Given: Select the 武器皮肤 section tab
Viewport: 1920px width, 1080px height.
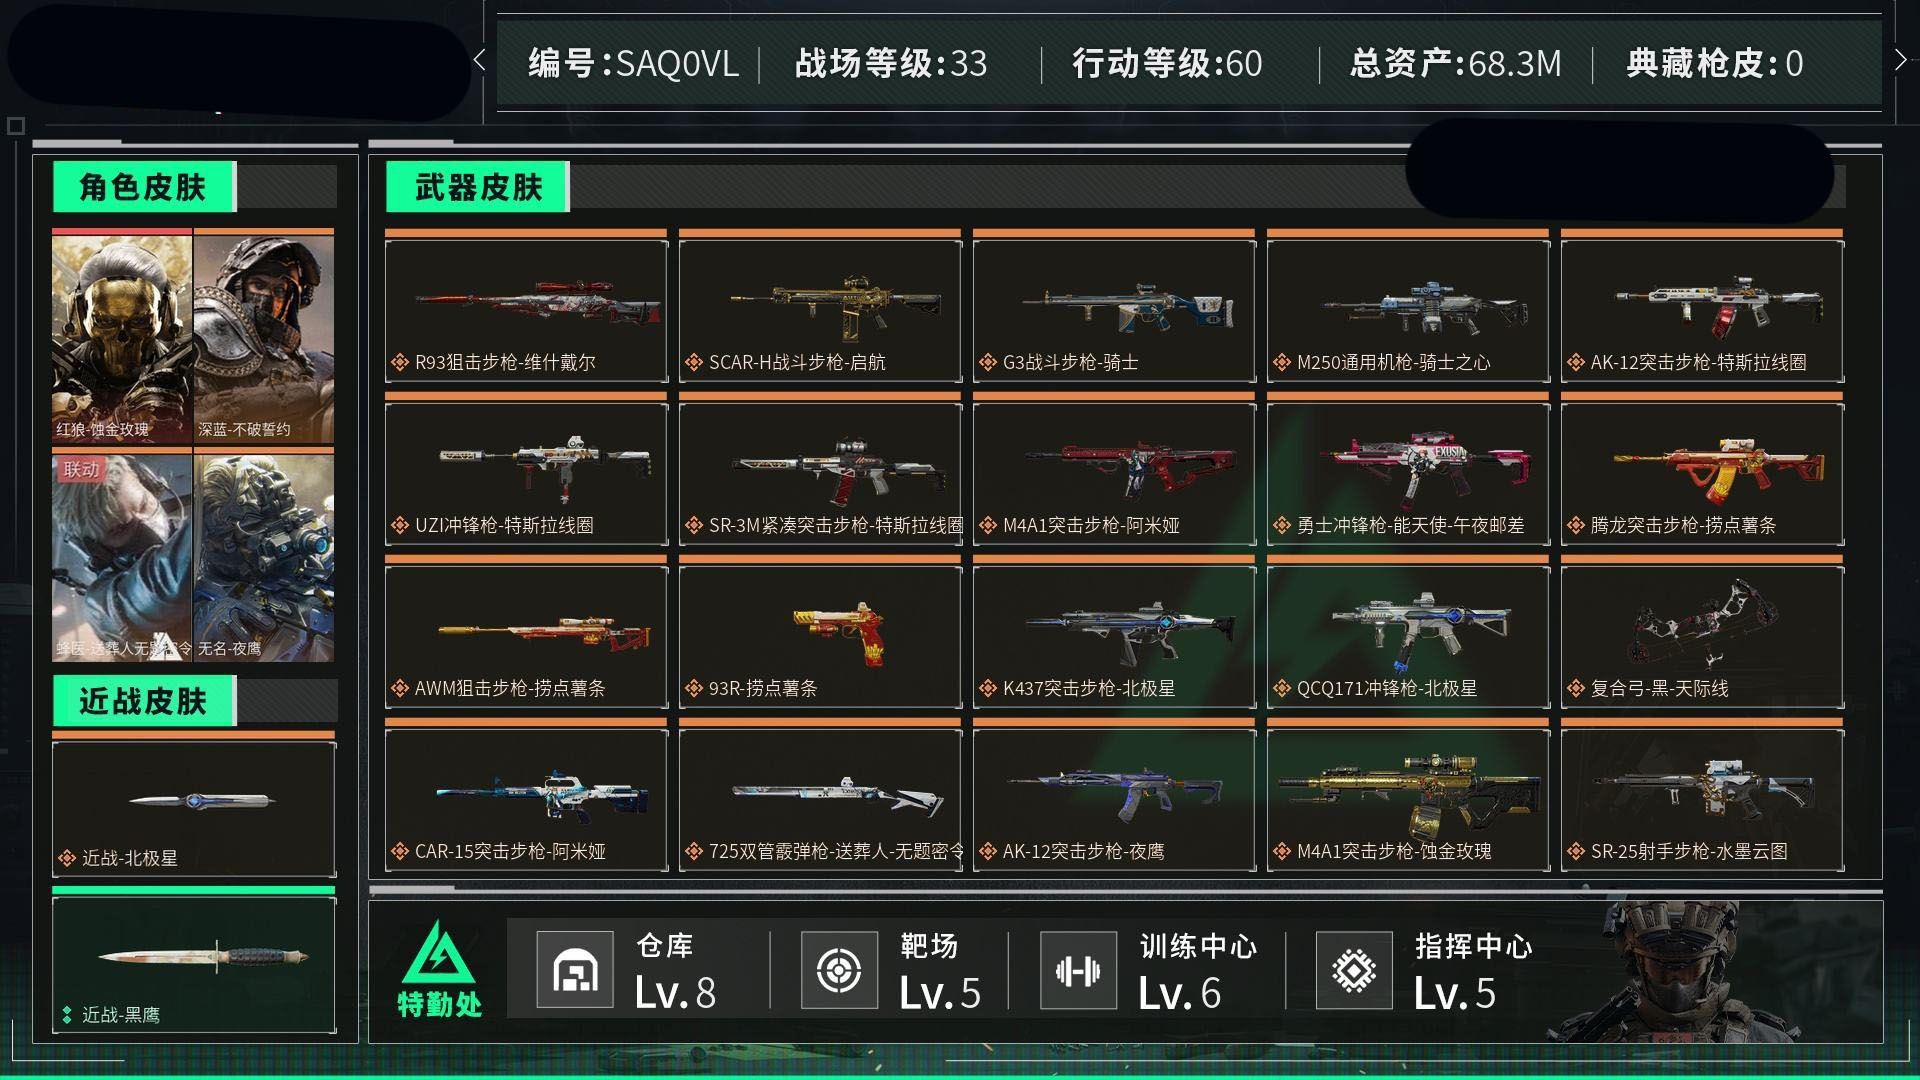Looking at the screenshot, I should [478, 186].
